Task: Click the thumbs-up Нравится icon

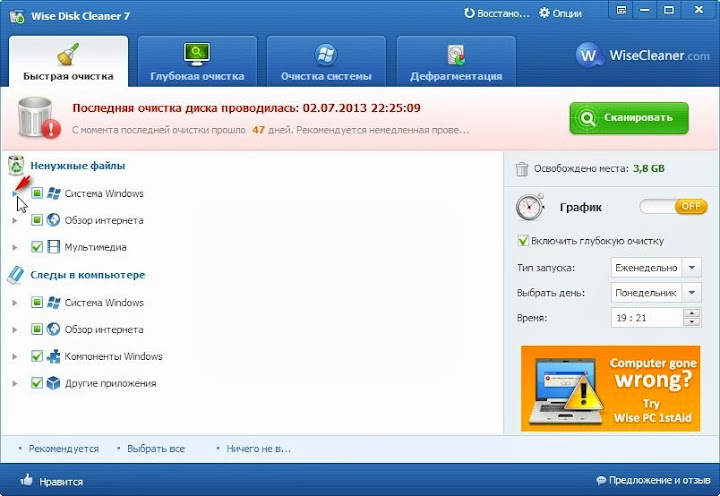Action: (x=26, y=480)
